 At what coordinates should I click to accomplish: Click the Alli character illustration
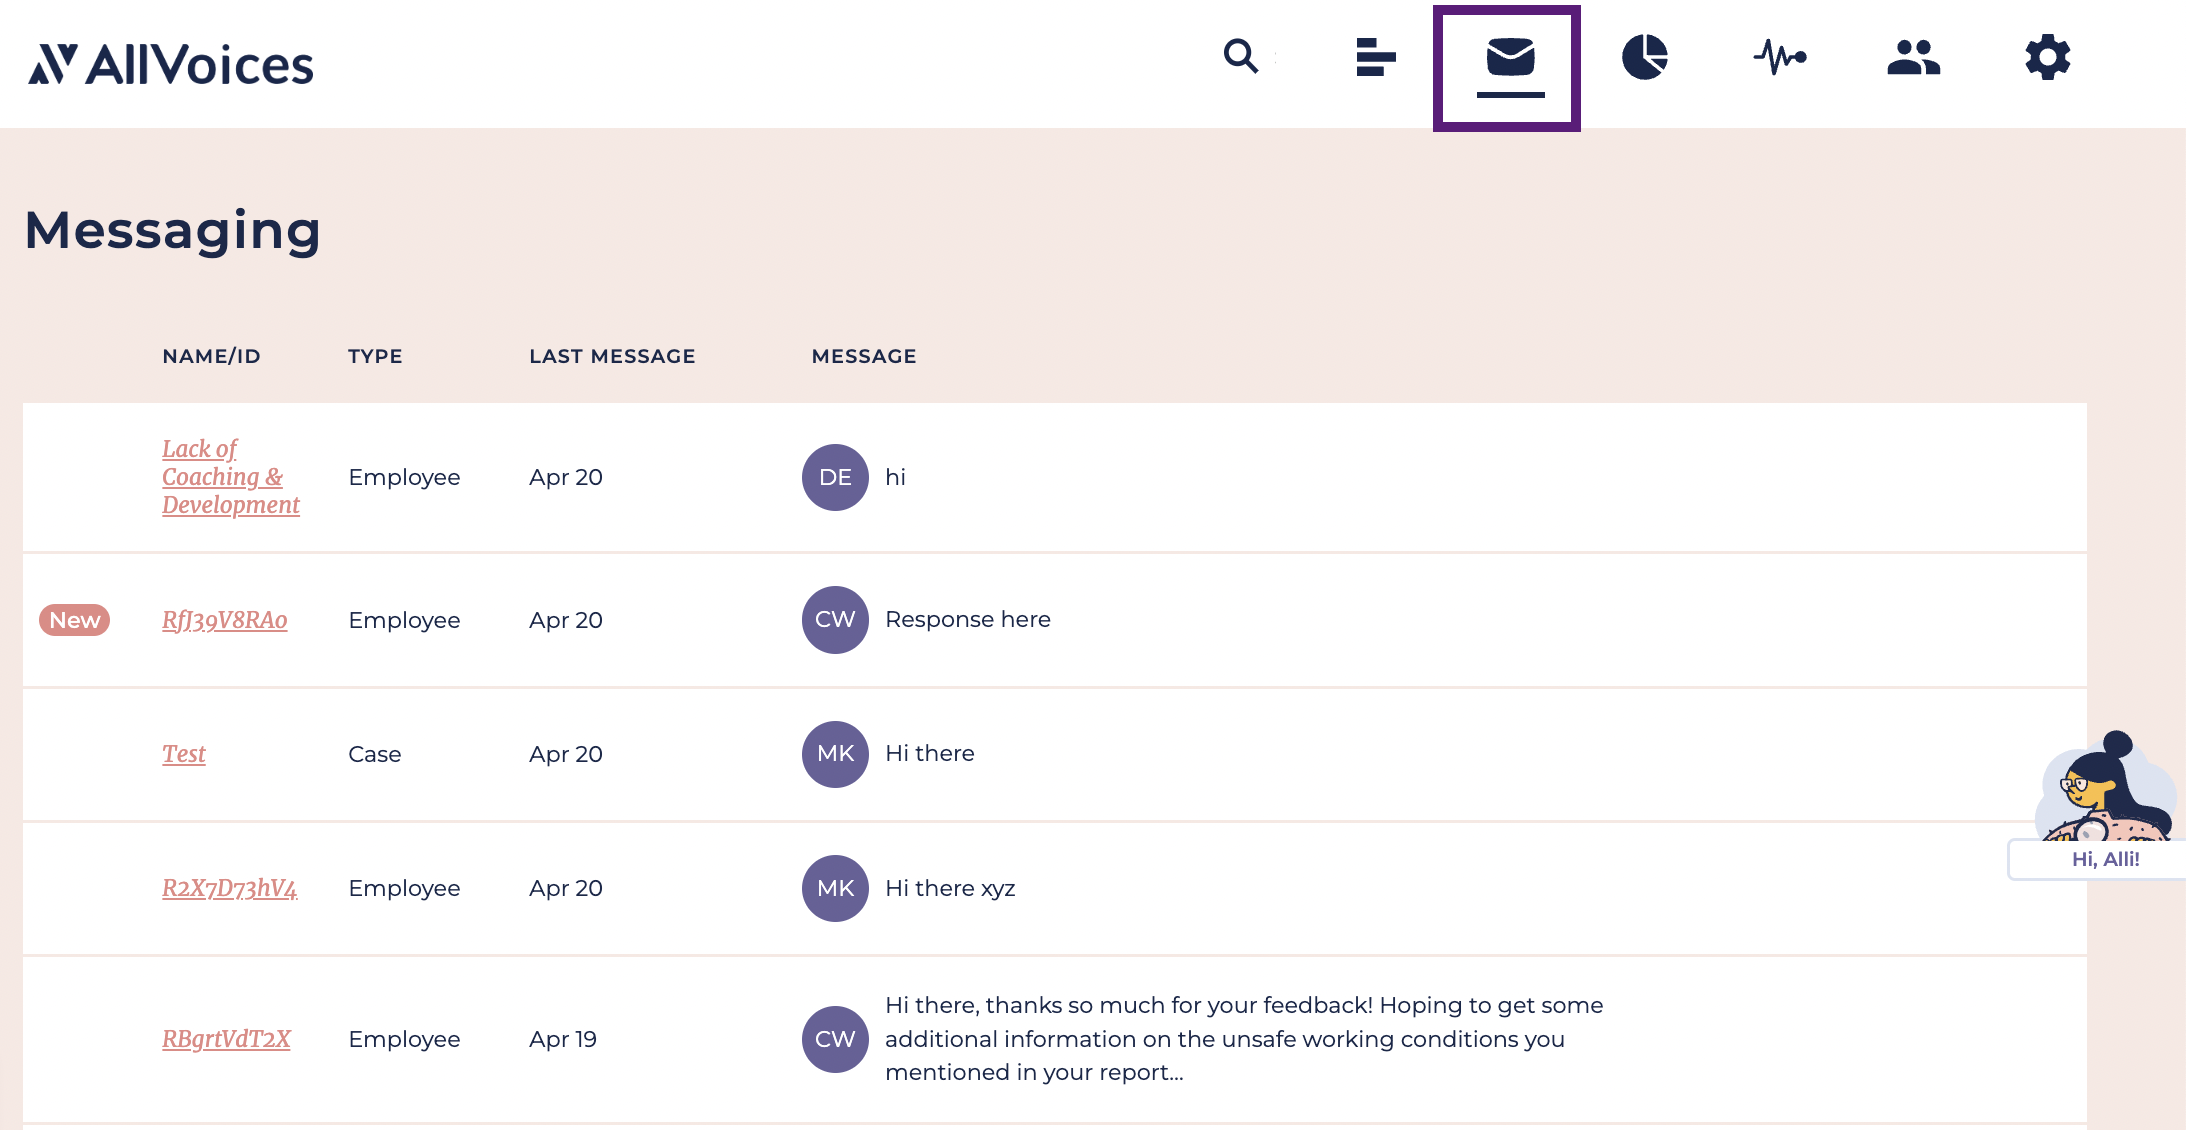pyautogui.click(x=2107, y=787)
